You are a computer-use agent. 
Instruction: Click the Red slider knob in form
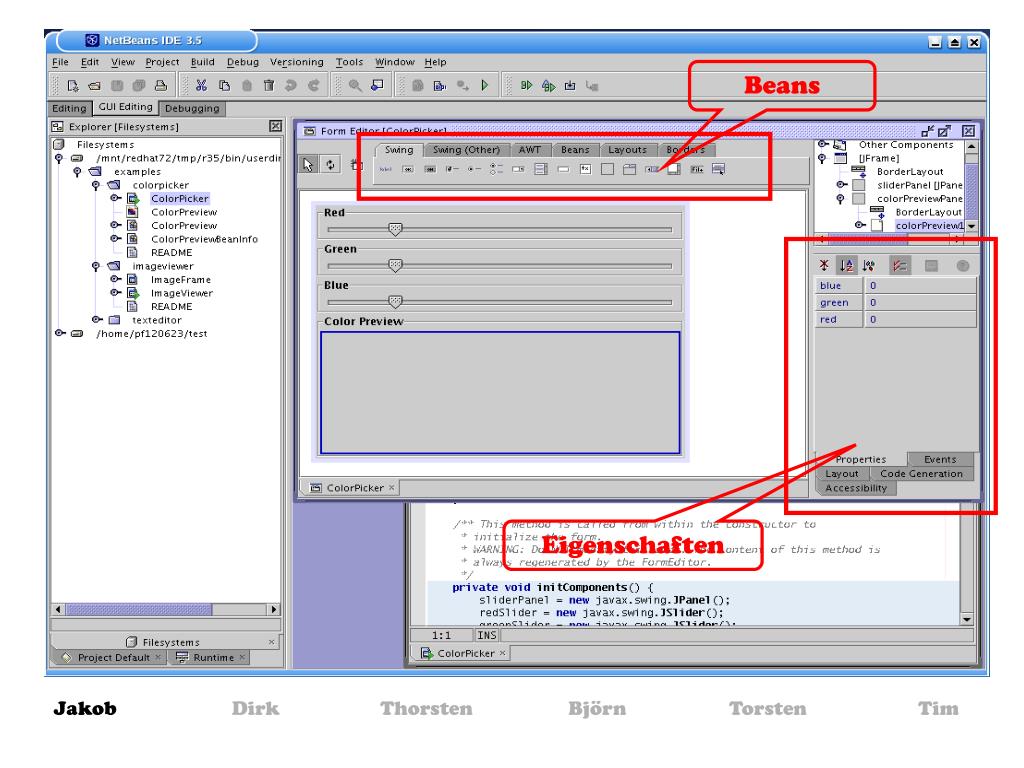[x=395, y=229]
